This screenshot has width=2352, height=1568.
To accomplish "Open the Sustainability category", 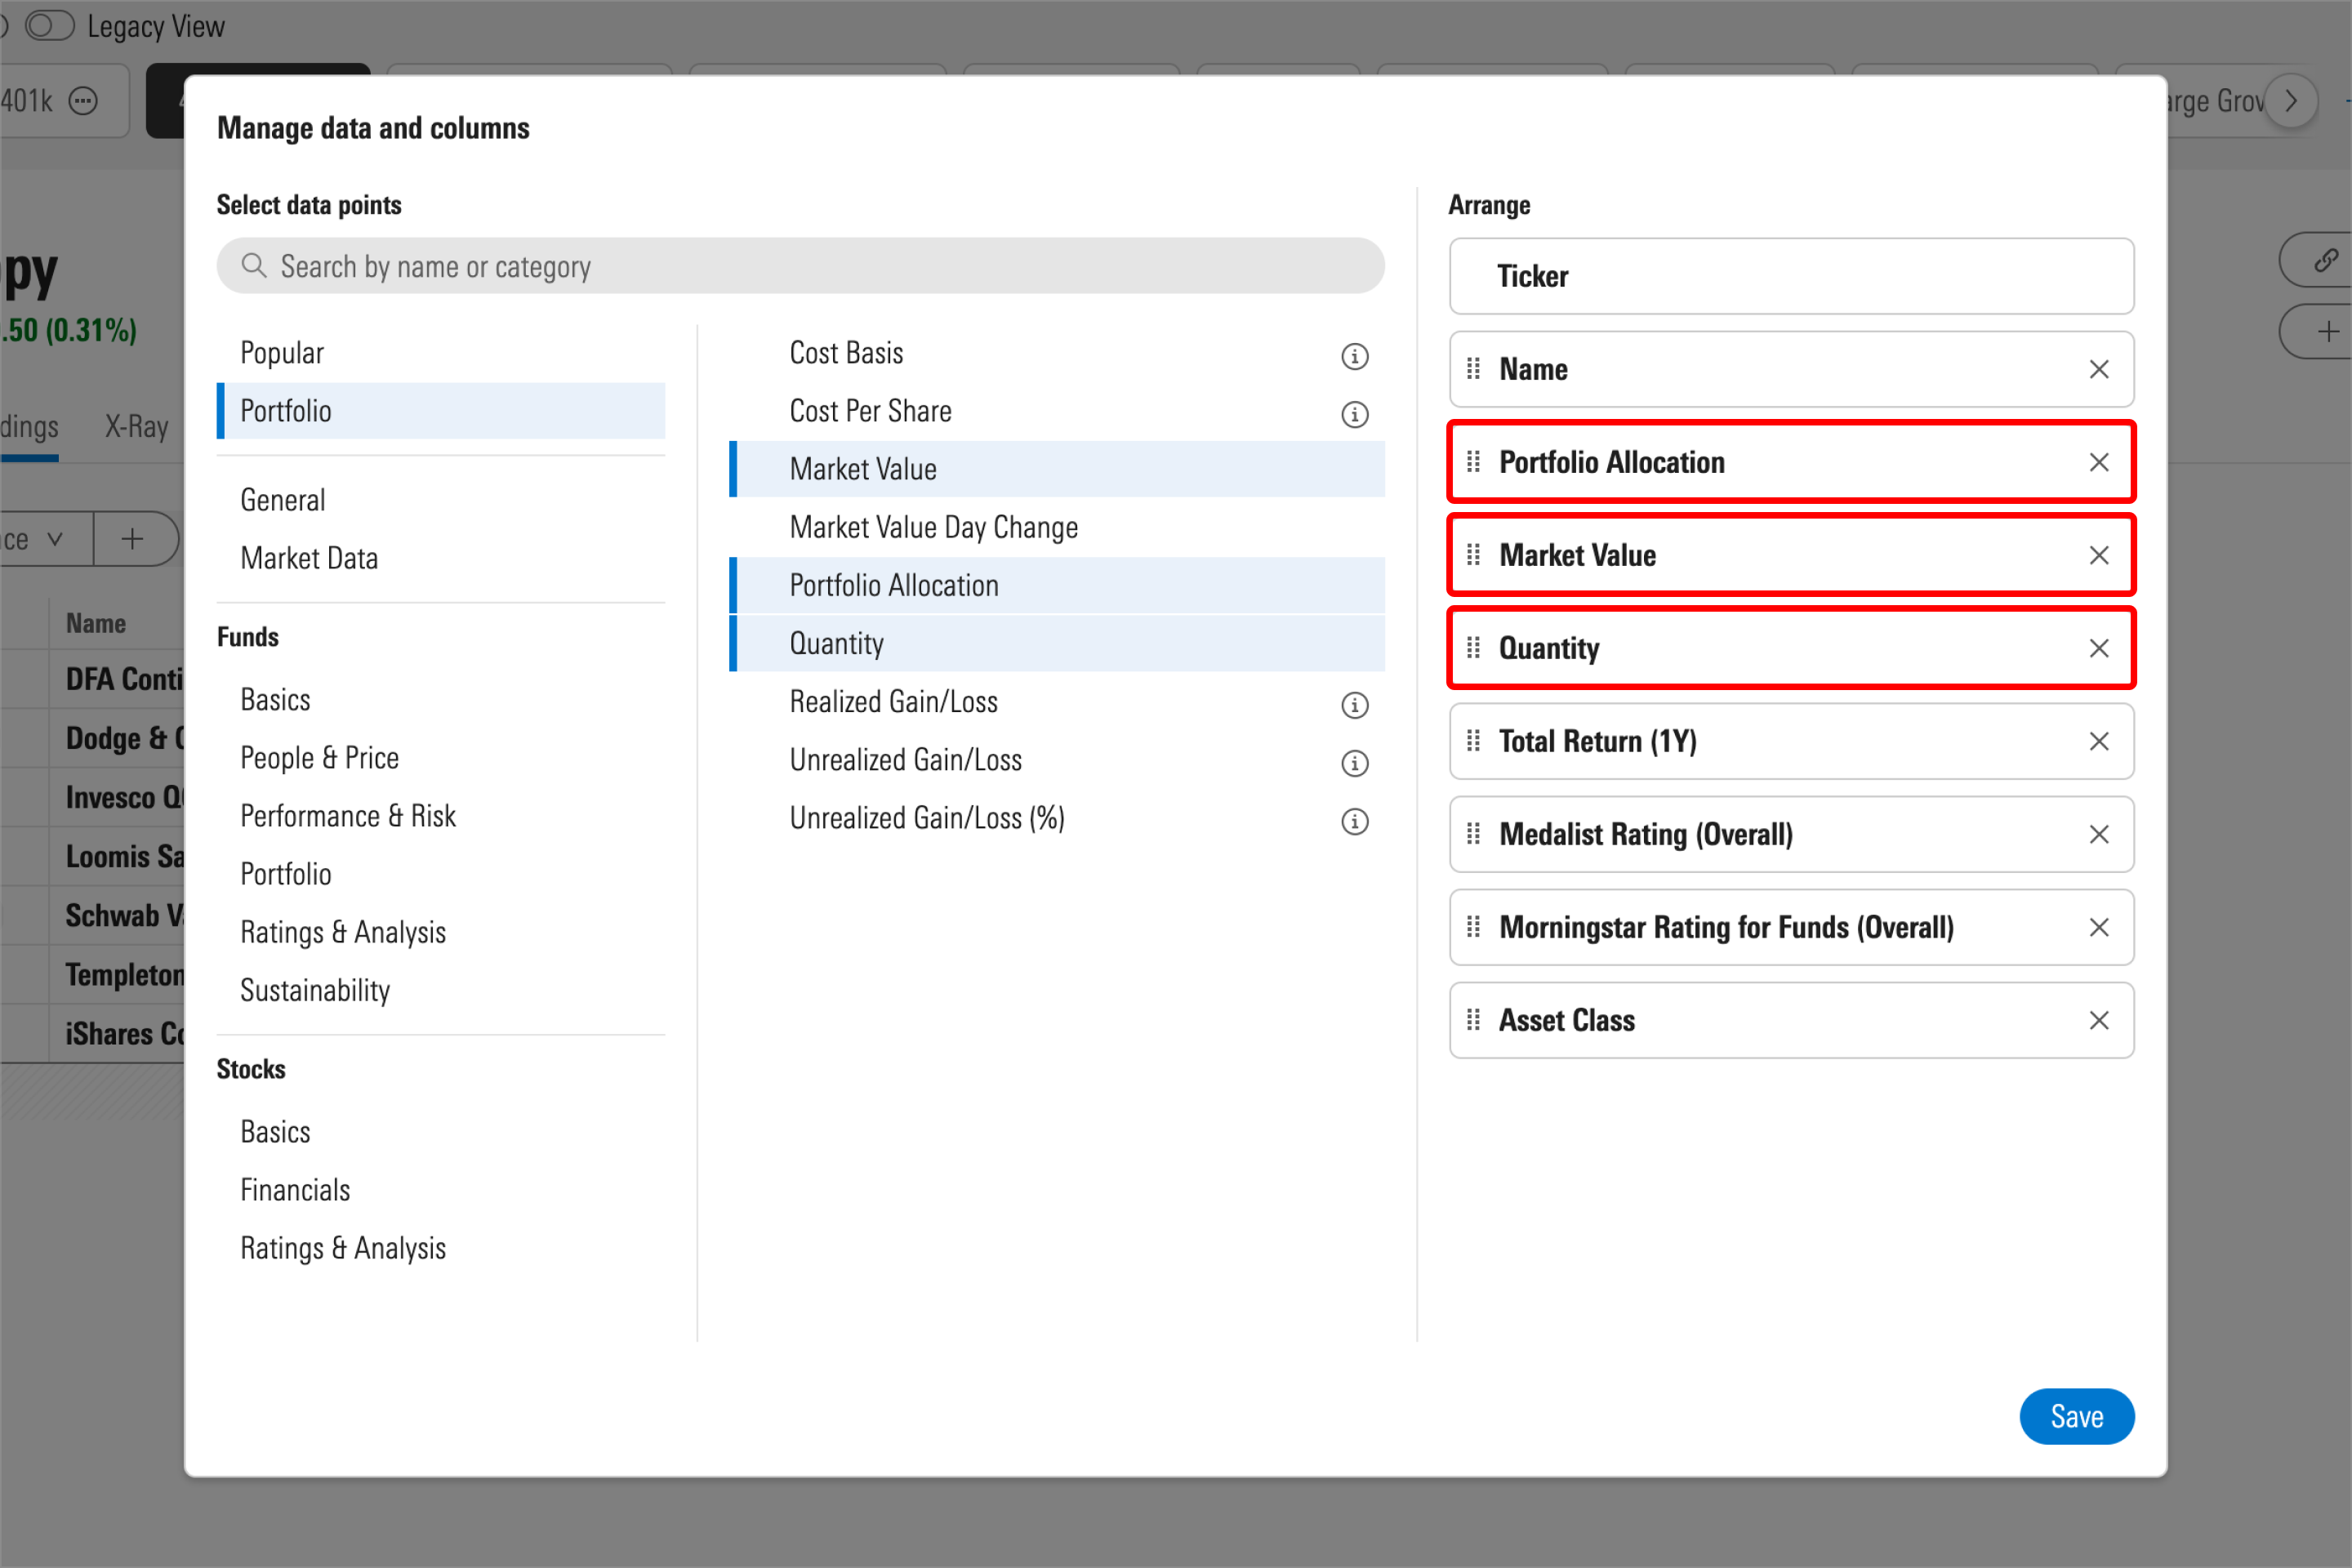I will pyautogui.click(x=441, y=990).
